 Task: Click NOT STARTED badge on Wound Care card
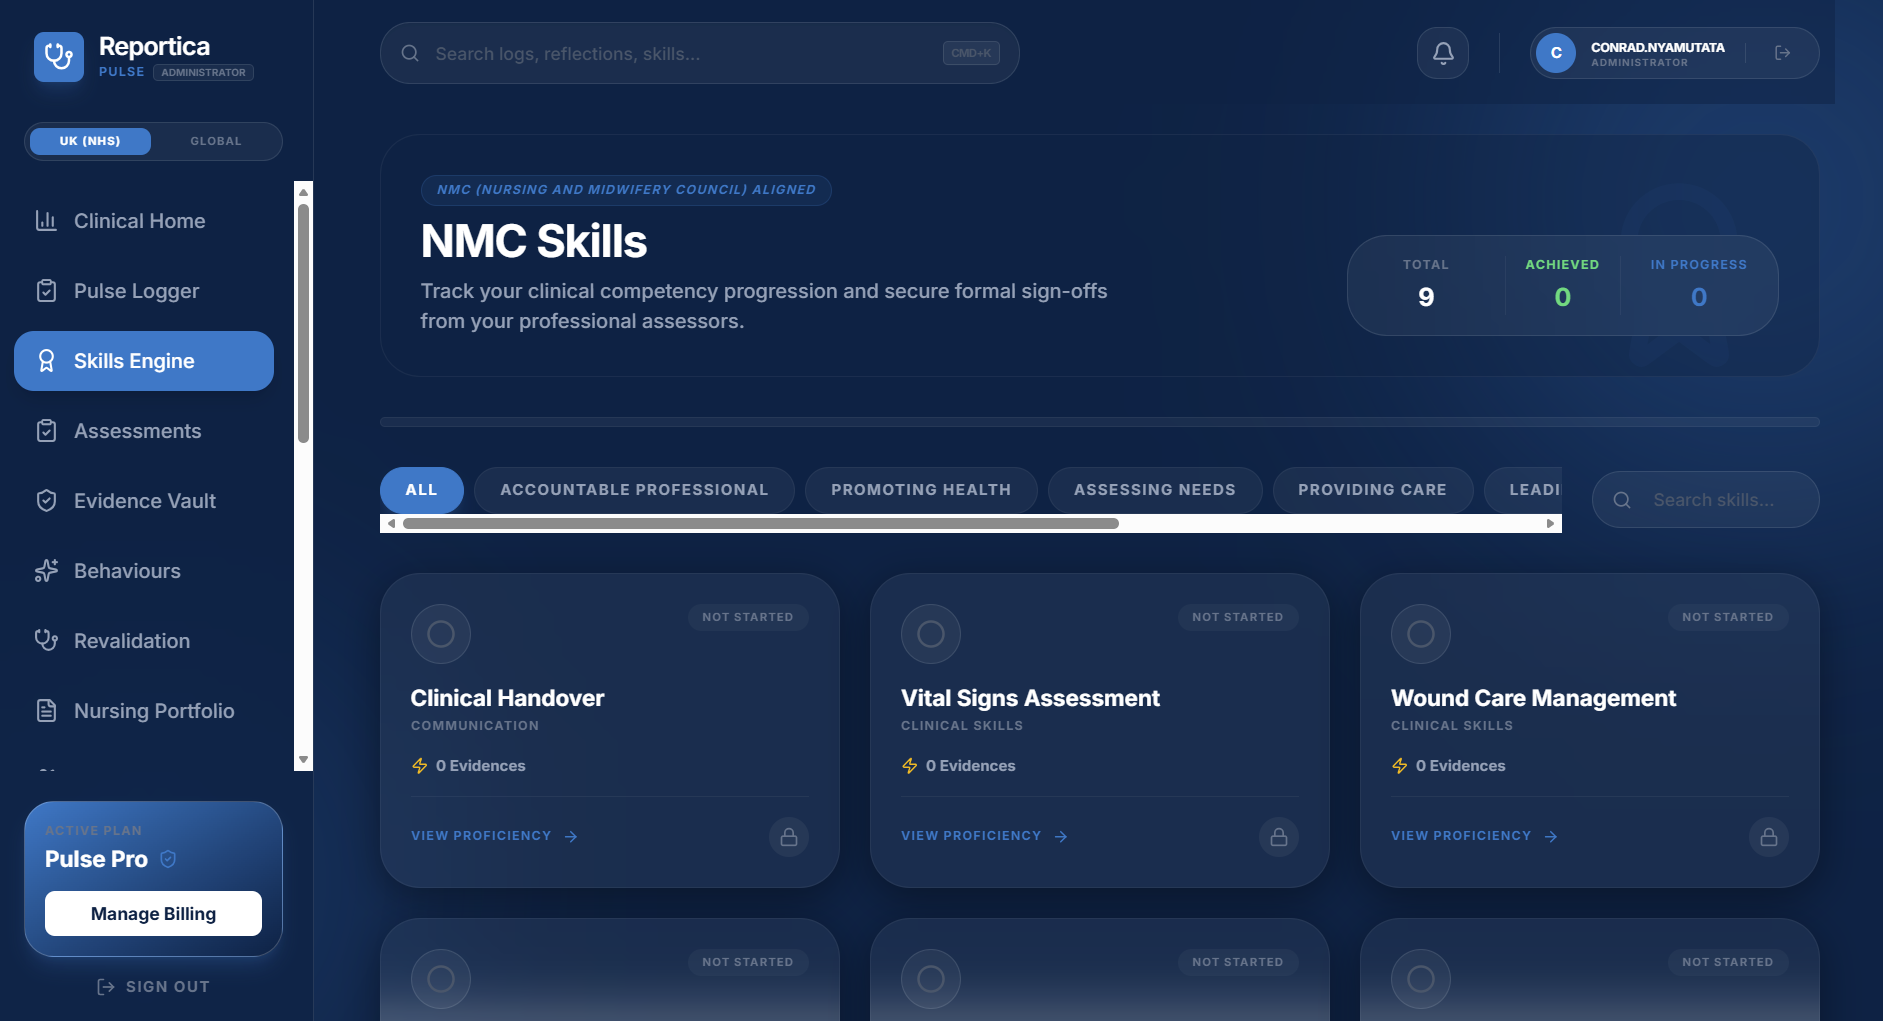pyautogui.click(x=1728, y=617)
